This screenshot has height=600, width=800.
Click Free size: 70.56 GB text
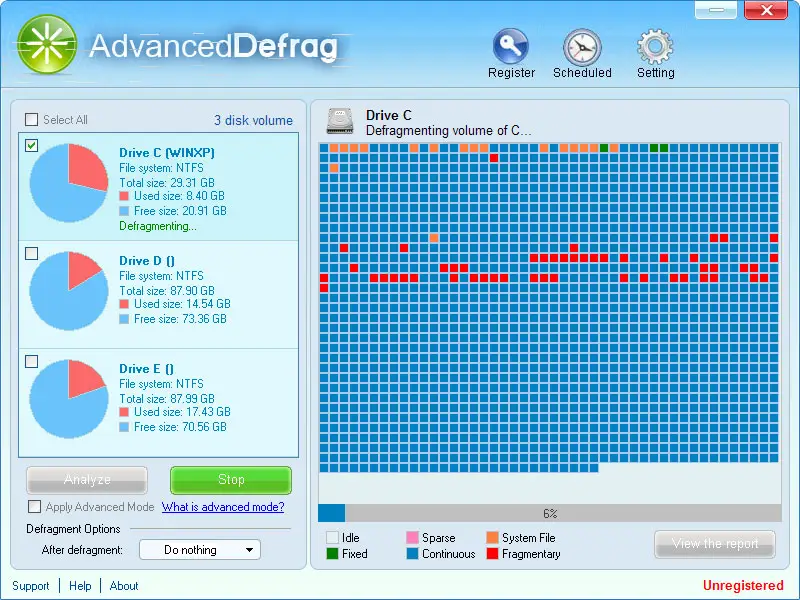coord(180,427)
